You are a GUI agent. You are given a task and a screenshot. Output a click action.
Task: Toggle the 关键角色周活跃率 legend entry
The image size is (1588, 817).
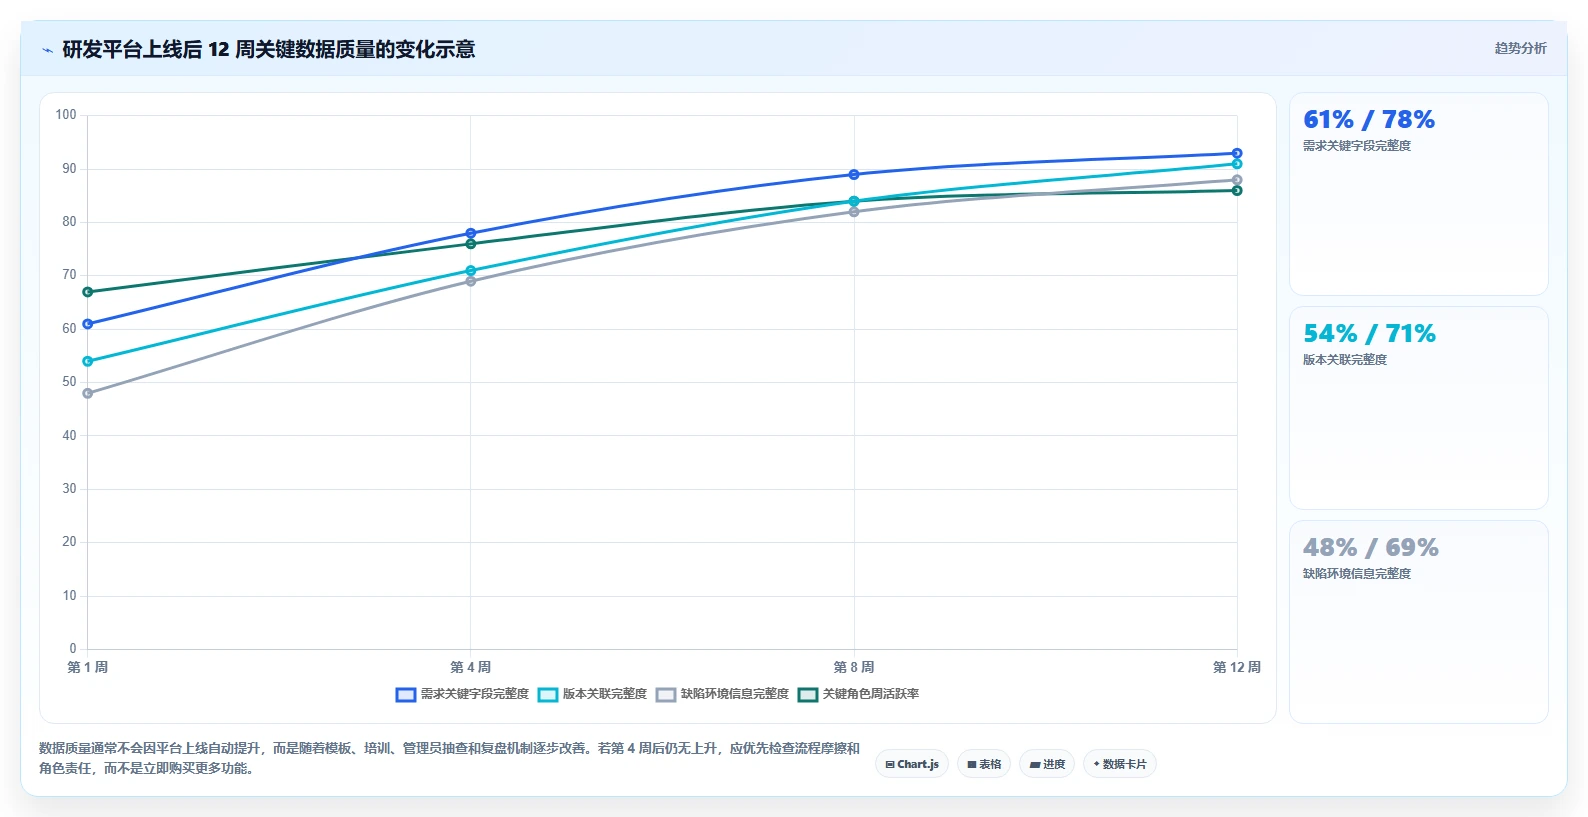pyautogui.click(x=858, y=694)
